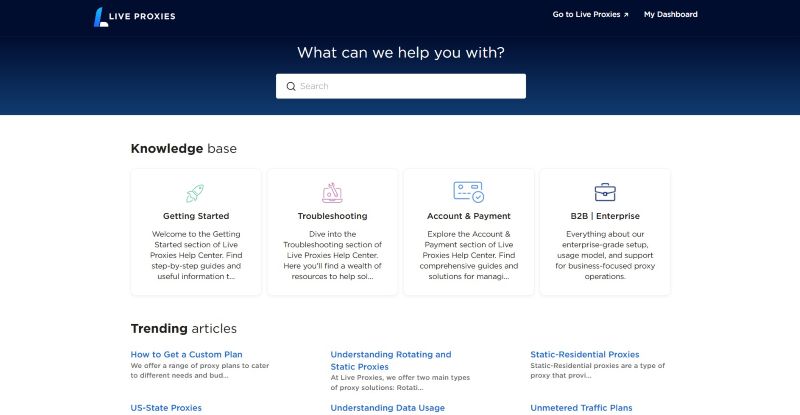This screenshot has height=415, width=800.
Task: Click the B2B Enterprise briefcase icon
Action: coord(605,192)
